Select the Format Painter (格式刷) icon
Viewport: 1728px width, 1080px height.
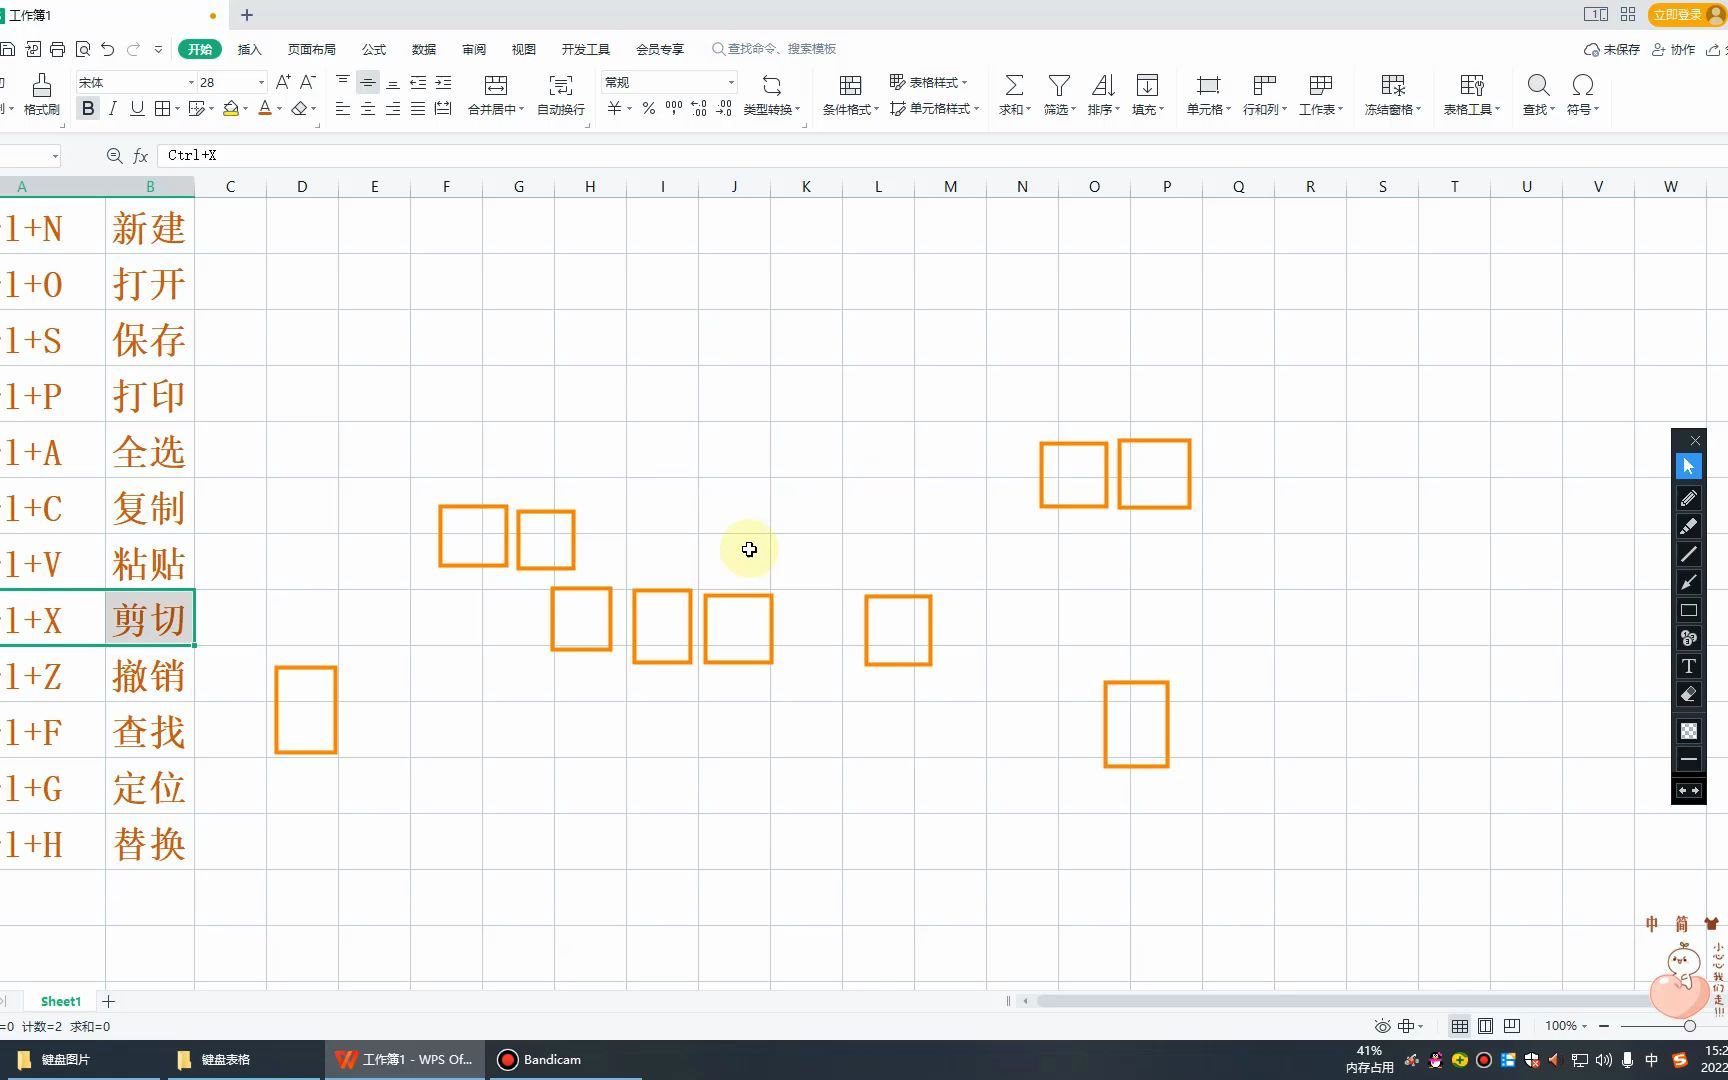[x=41, y=85]
